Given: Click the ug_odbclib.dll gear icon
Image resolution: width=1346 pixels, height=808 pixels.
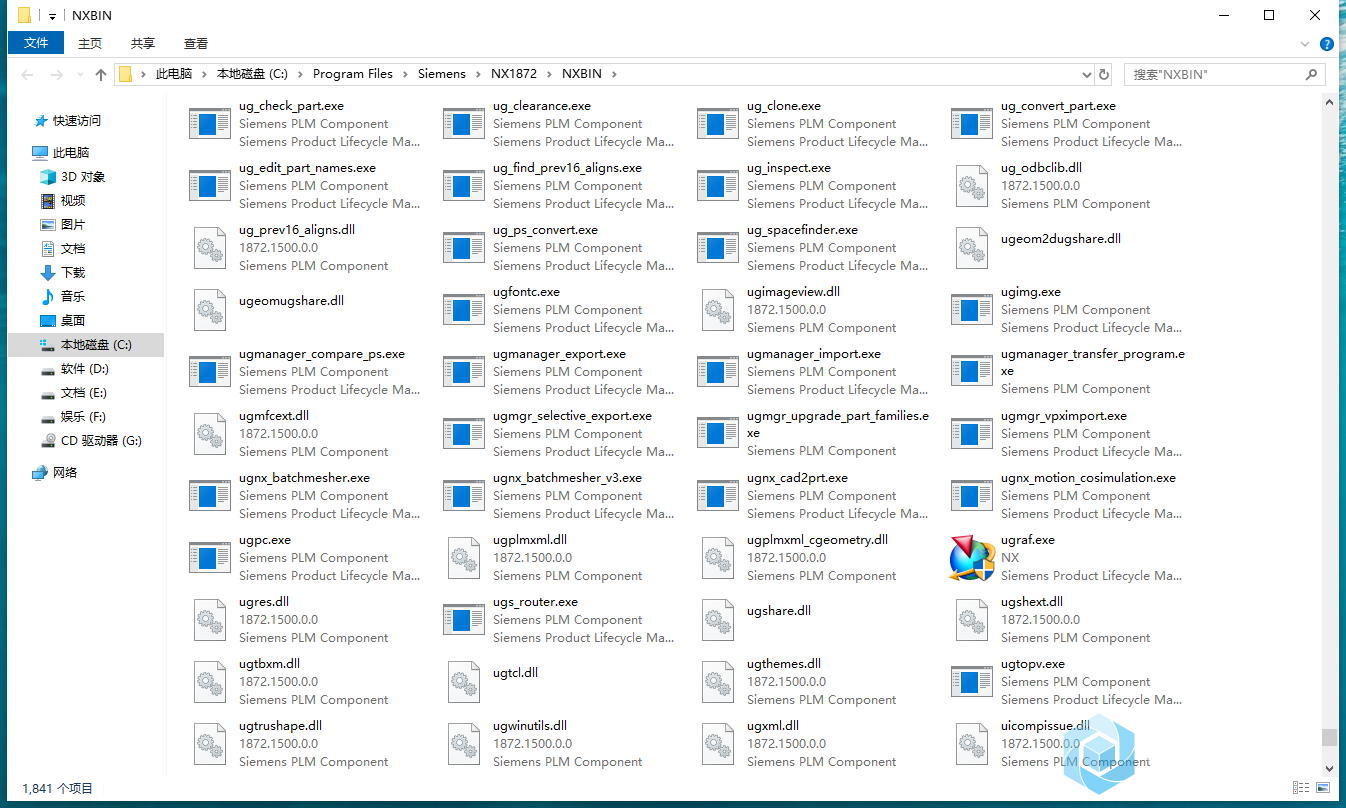Looking at the screenshot, I should (972, 186).
